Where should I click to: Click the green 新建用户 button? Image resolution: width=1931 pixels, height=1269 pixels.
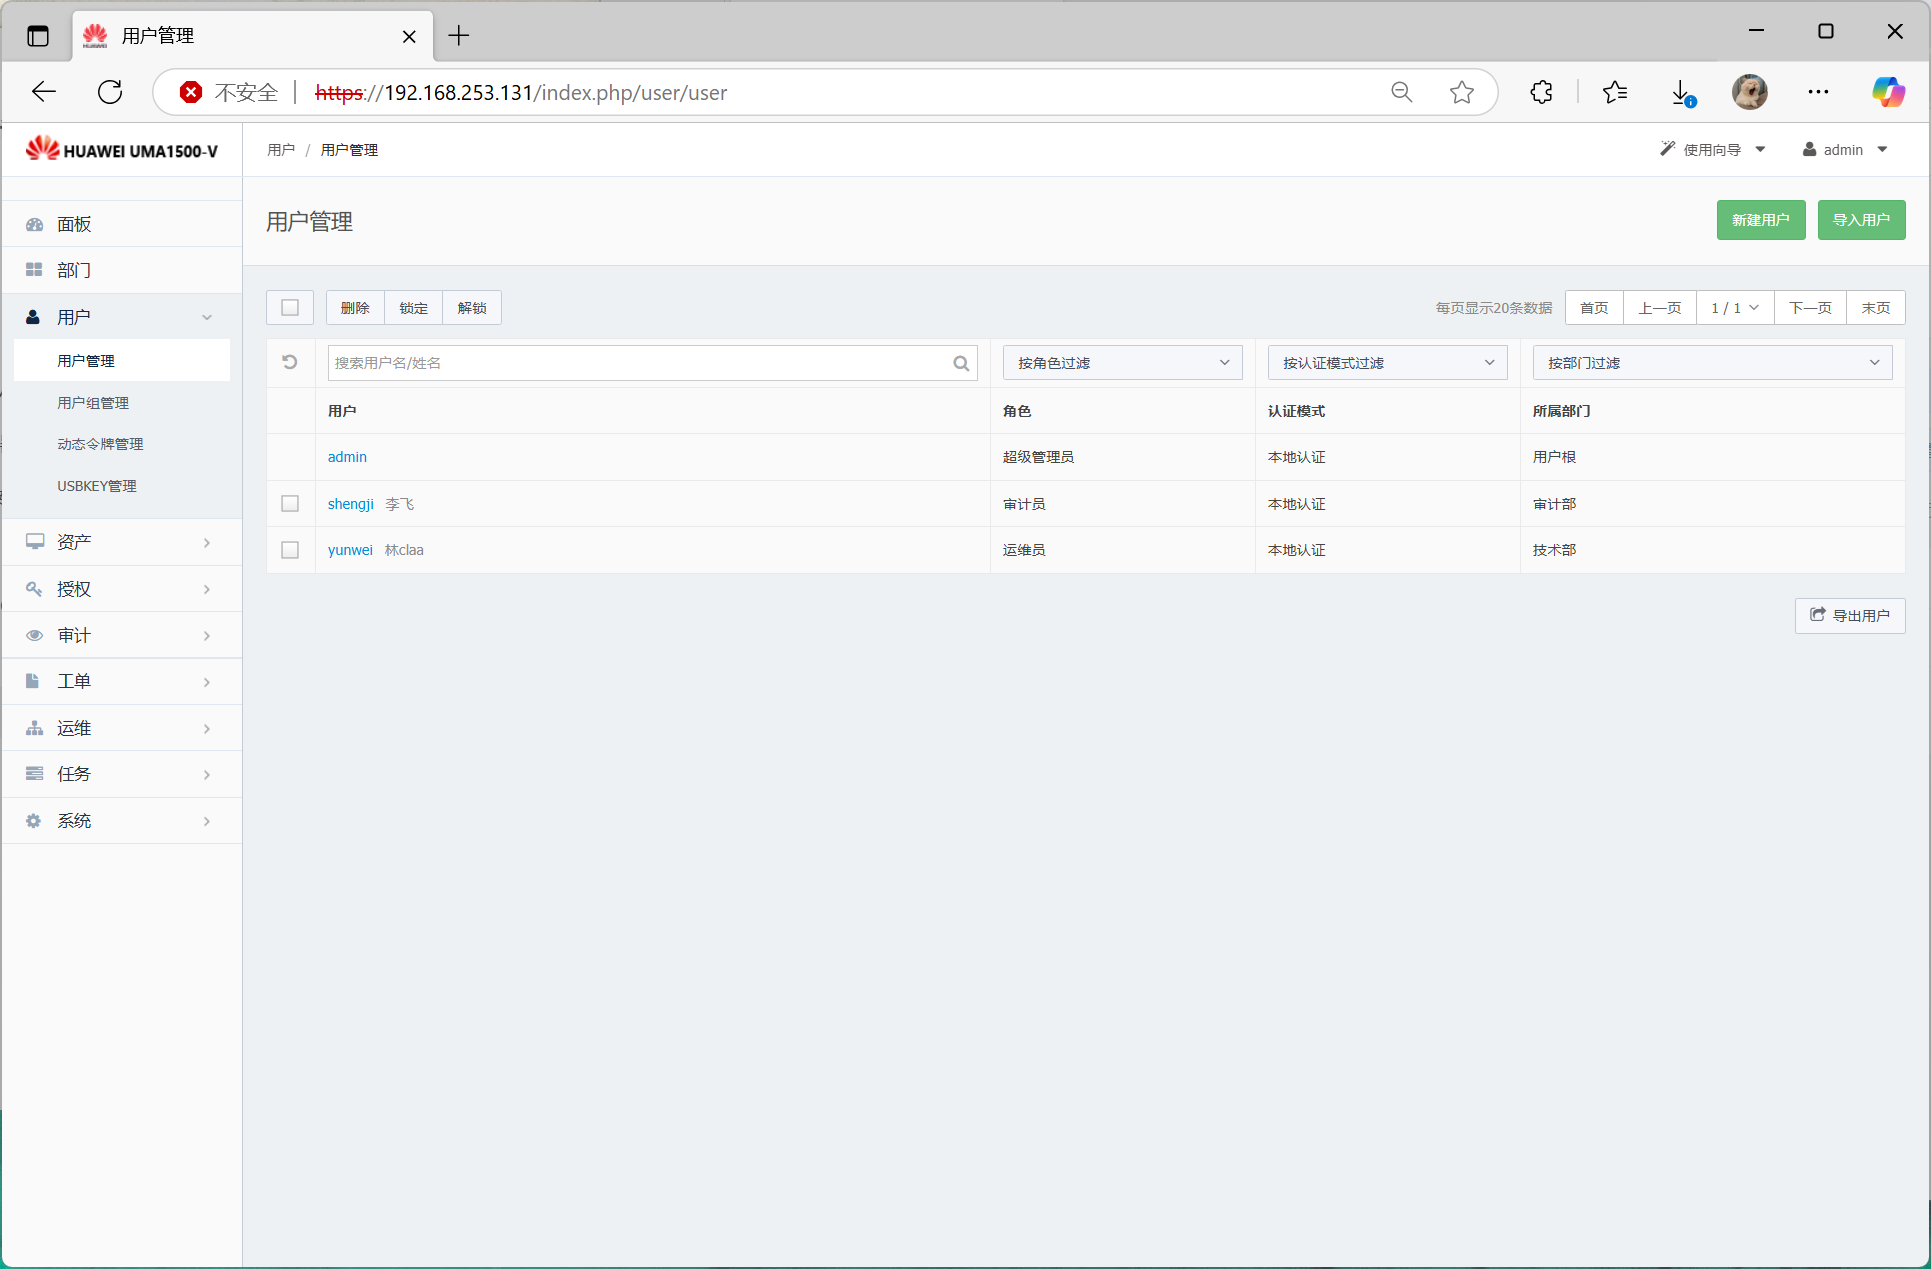[x=1760, y=220]
